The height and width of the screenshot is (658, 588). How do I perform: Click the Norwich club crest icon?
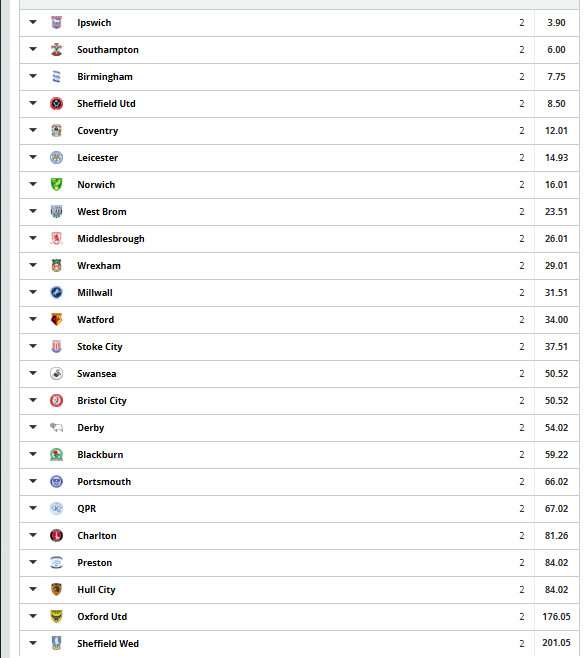pyautogui.click(x=56, y=185)
